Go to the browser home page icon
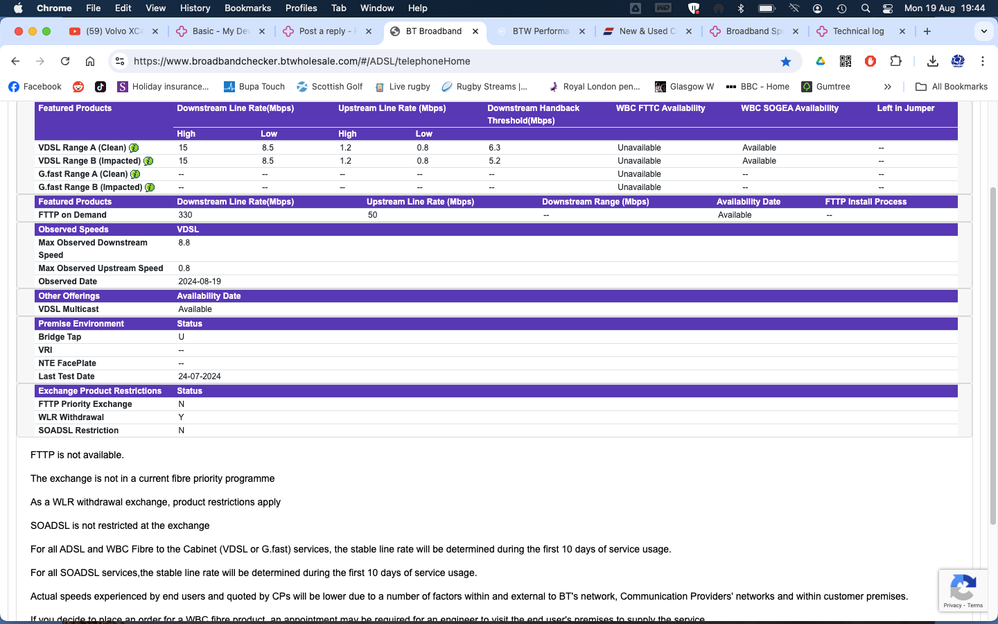 point(90,61)
